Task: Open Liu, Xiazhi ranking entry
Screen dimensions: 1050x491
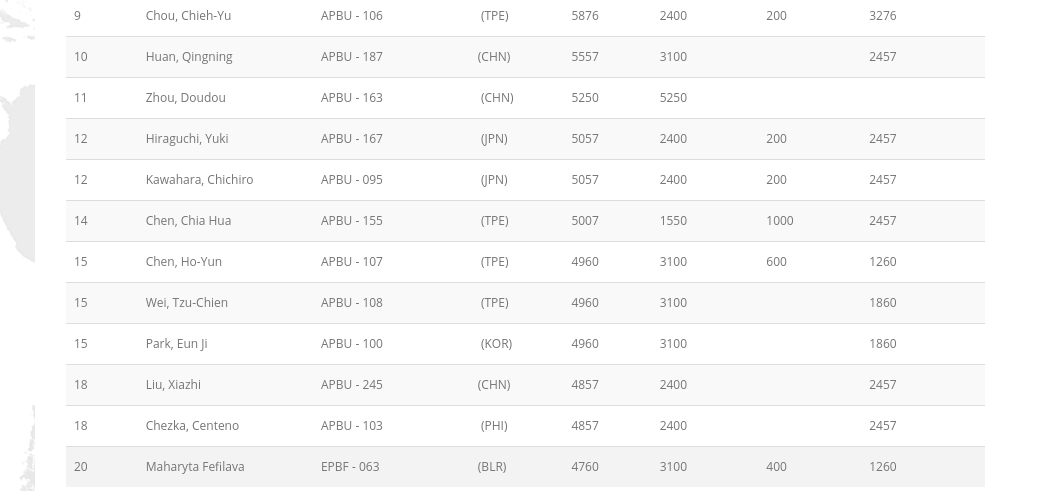Action: pyautogui.click(x=173, y=385)
